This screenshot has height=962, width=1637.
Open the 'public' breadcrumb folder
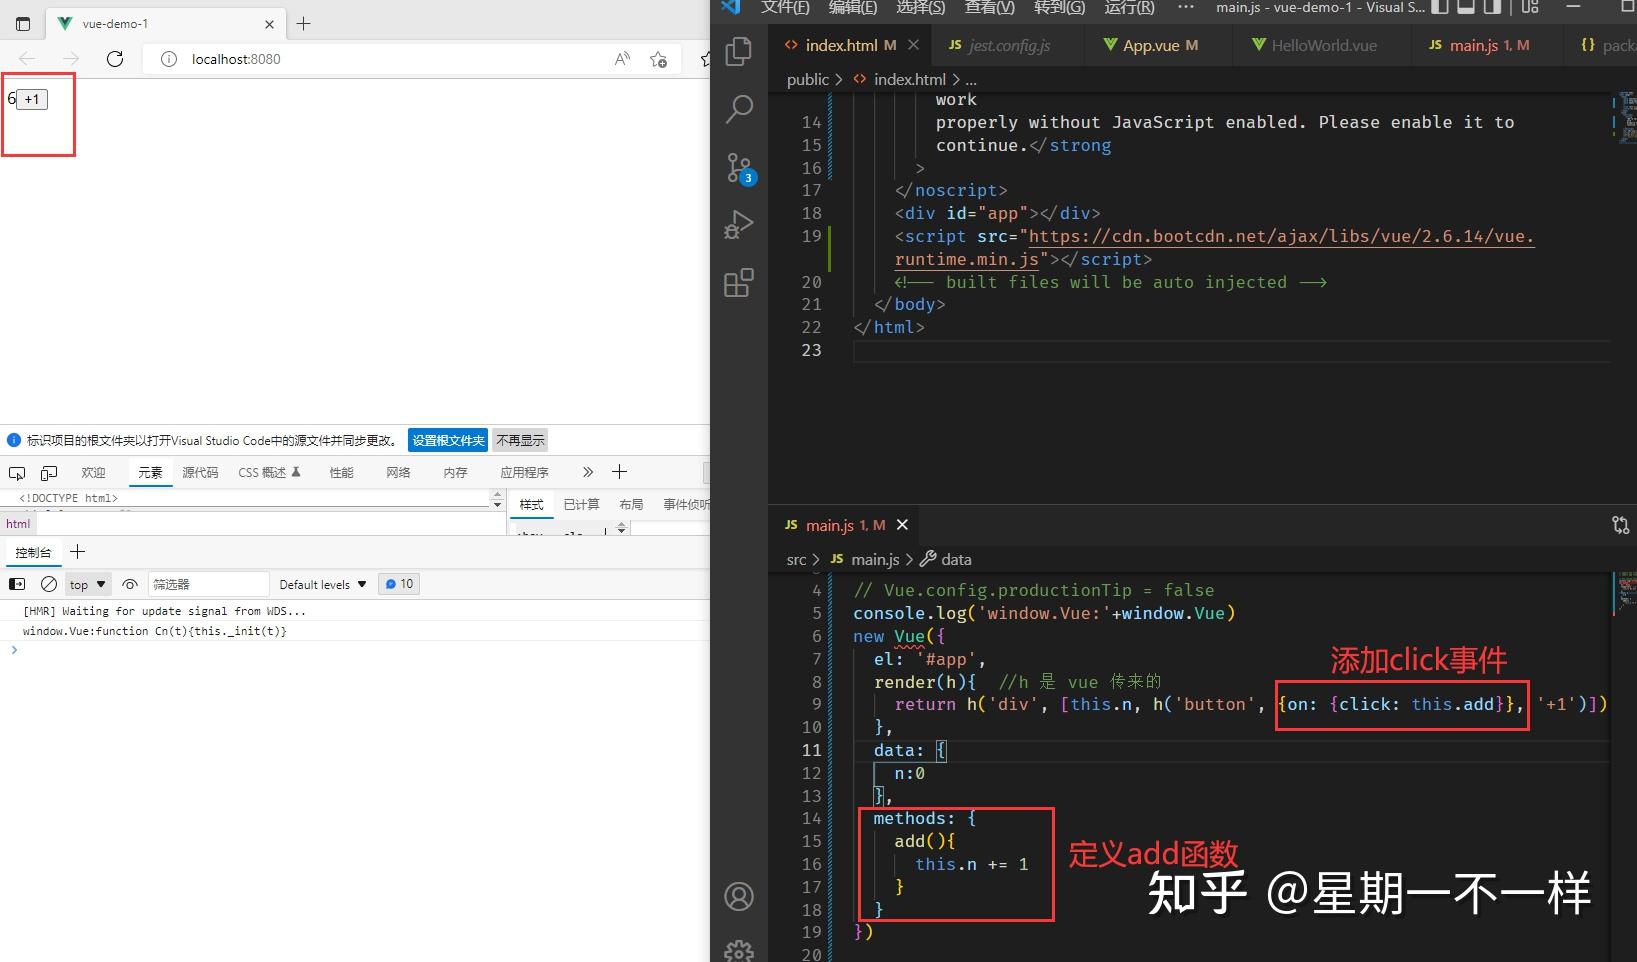tap(807, 79)
